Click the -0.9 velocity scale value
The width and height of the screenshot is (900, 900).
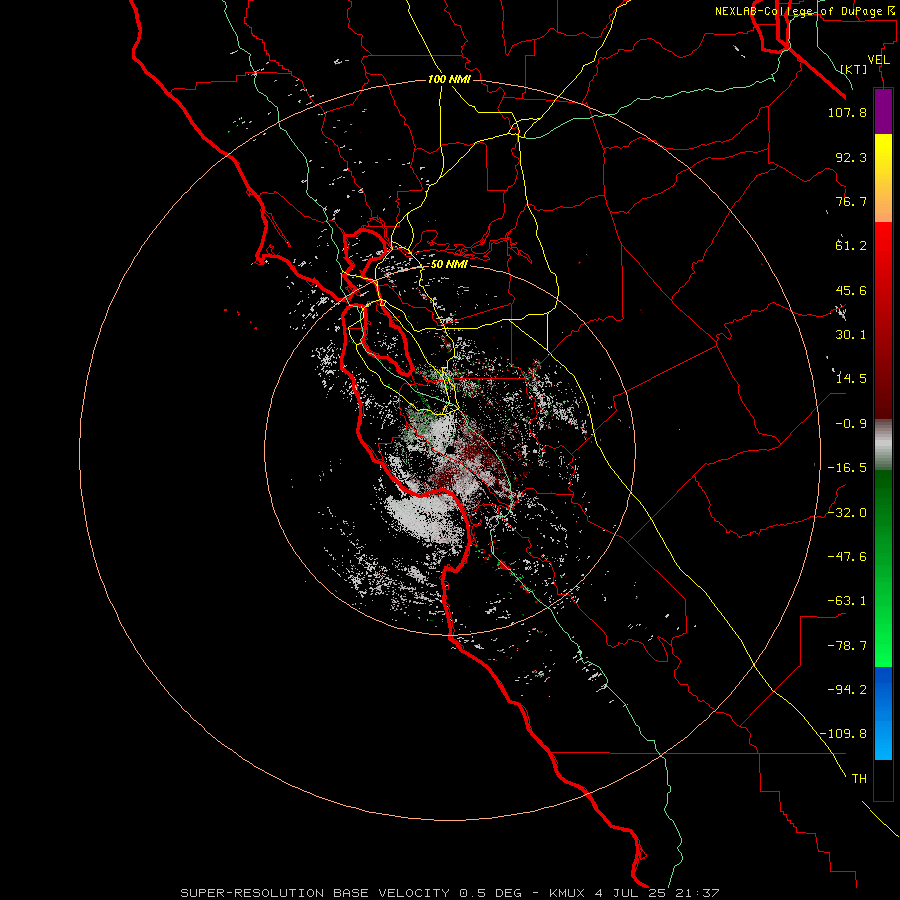(851, 424)
